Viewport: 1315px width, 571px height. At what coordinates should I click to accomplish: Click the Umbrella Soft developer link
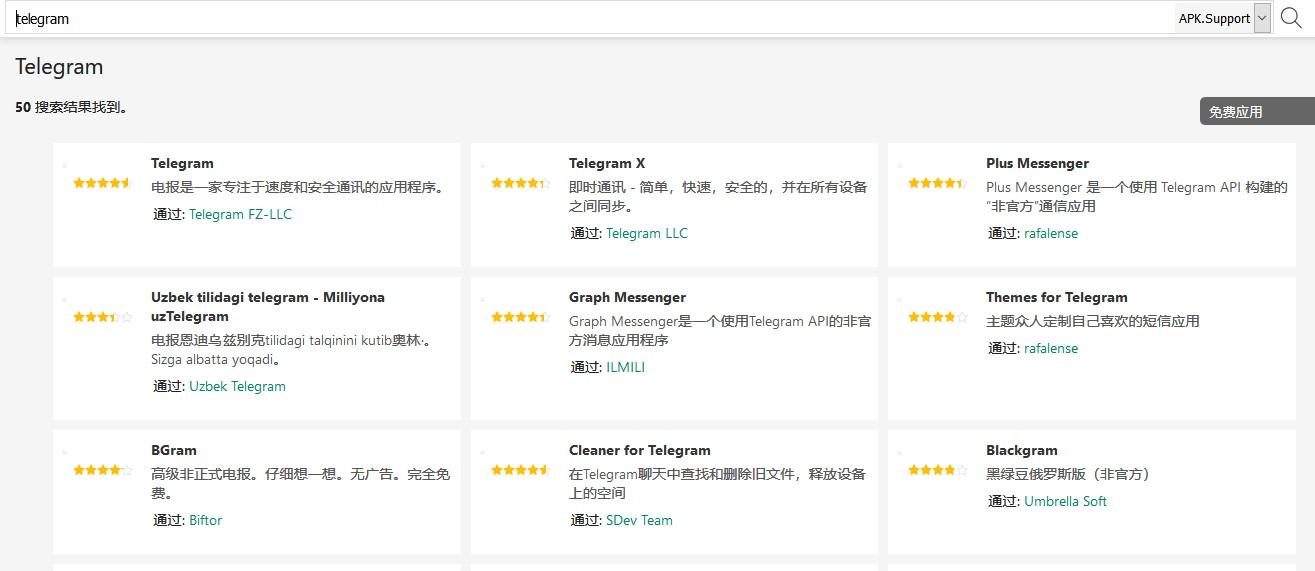pos(1065,501)
